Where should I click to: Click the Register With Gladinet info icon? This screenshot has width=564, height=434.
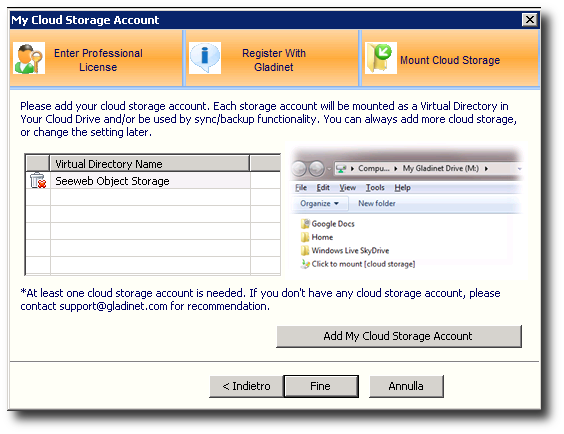(x=205, y=58)
